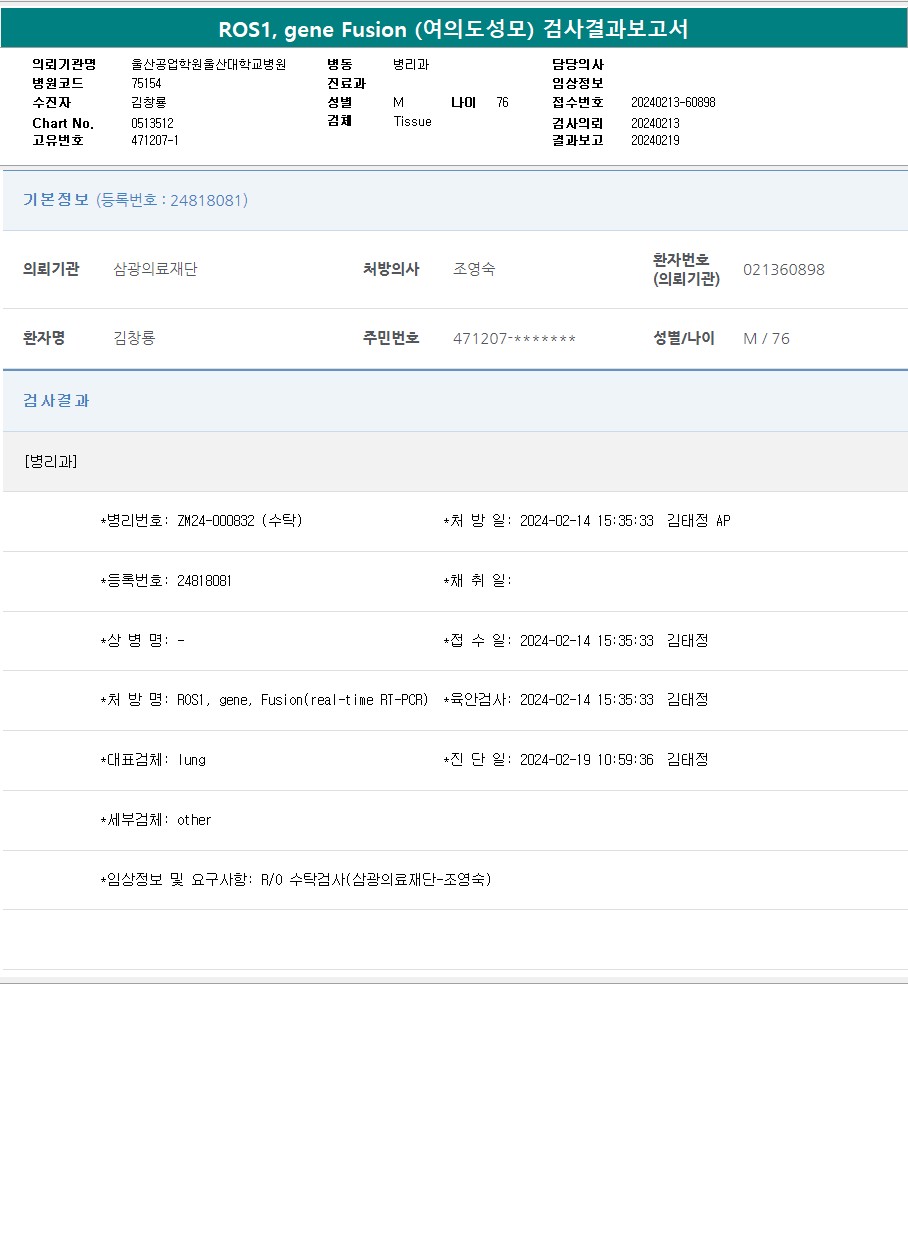Image resolution: width=908 pixels, height=1240 pixels.
Task: Click the 임상정보 및 요구사항 line
Action: [x=296, y=880]
